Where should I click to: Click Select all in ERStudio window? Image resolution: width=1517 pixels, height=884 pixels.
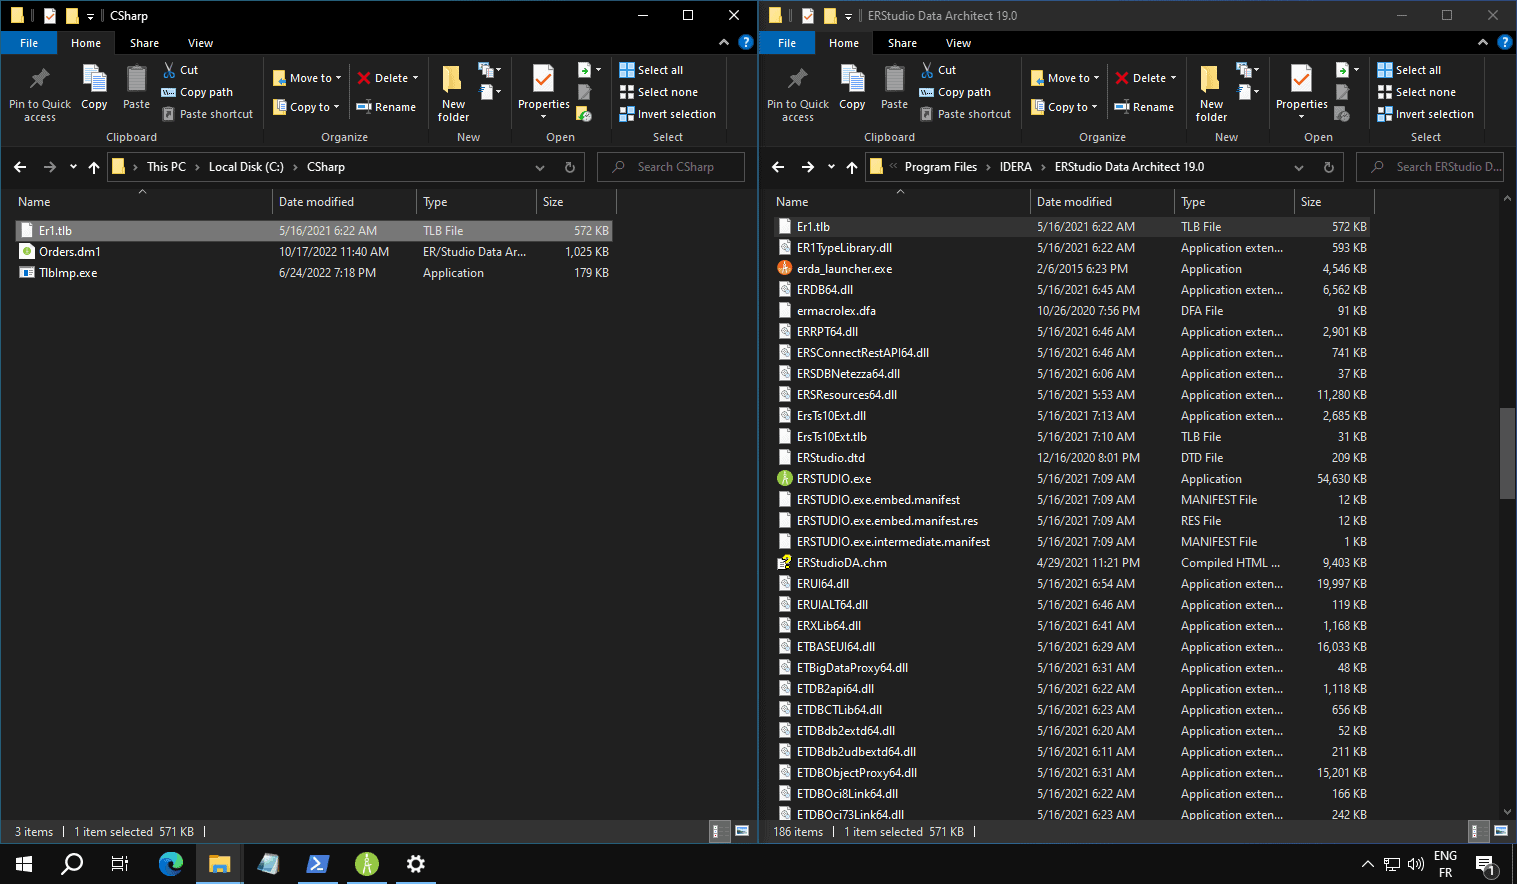coord(1409,70)
